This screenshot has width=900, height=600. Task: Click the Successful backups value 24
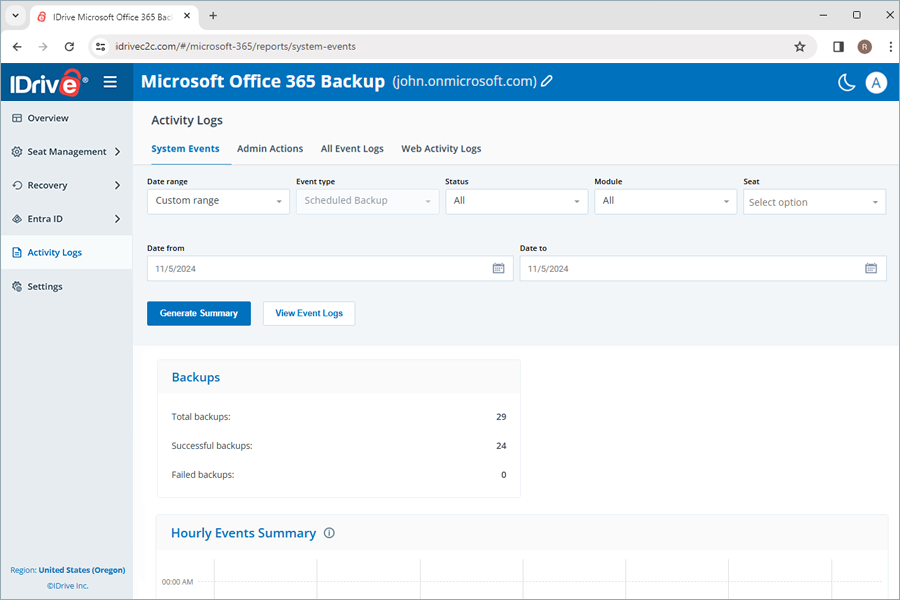501,446
